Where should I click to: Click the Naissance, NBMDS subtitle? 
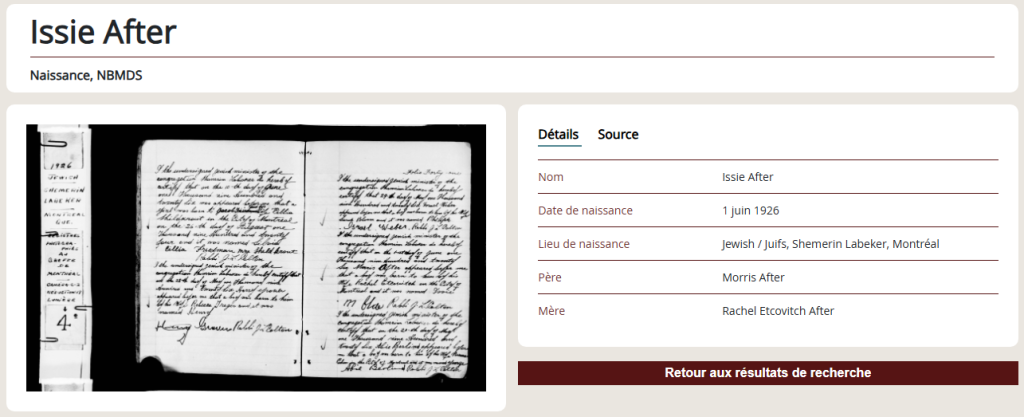[86, 75]
